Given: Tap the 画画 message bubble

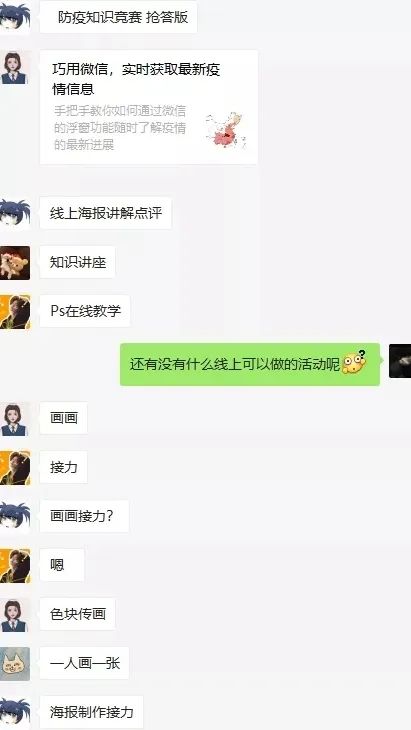Looking at the screenshot, I should point(64,418).
